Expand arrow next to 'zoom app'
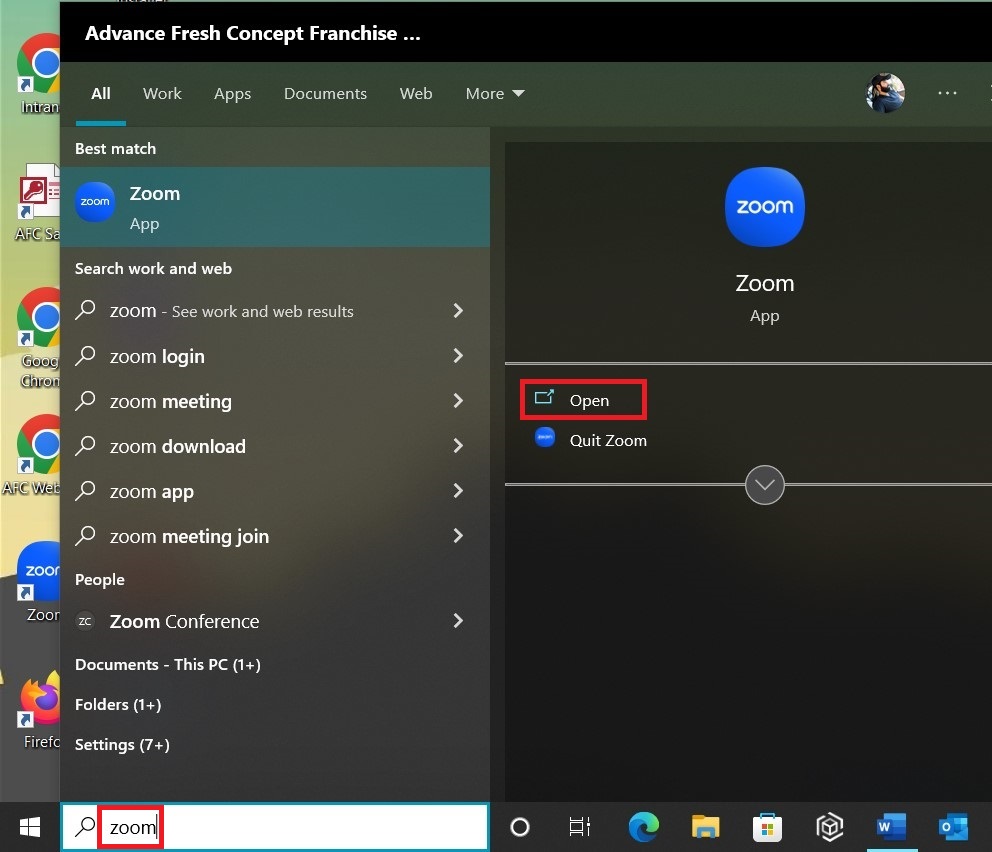 point(458,491)
